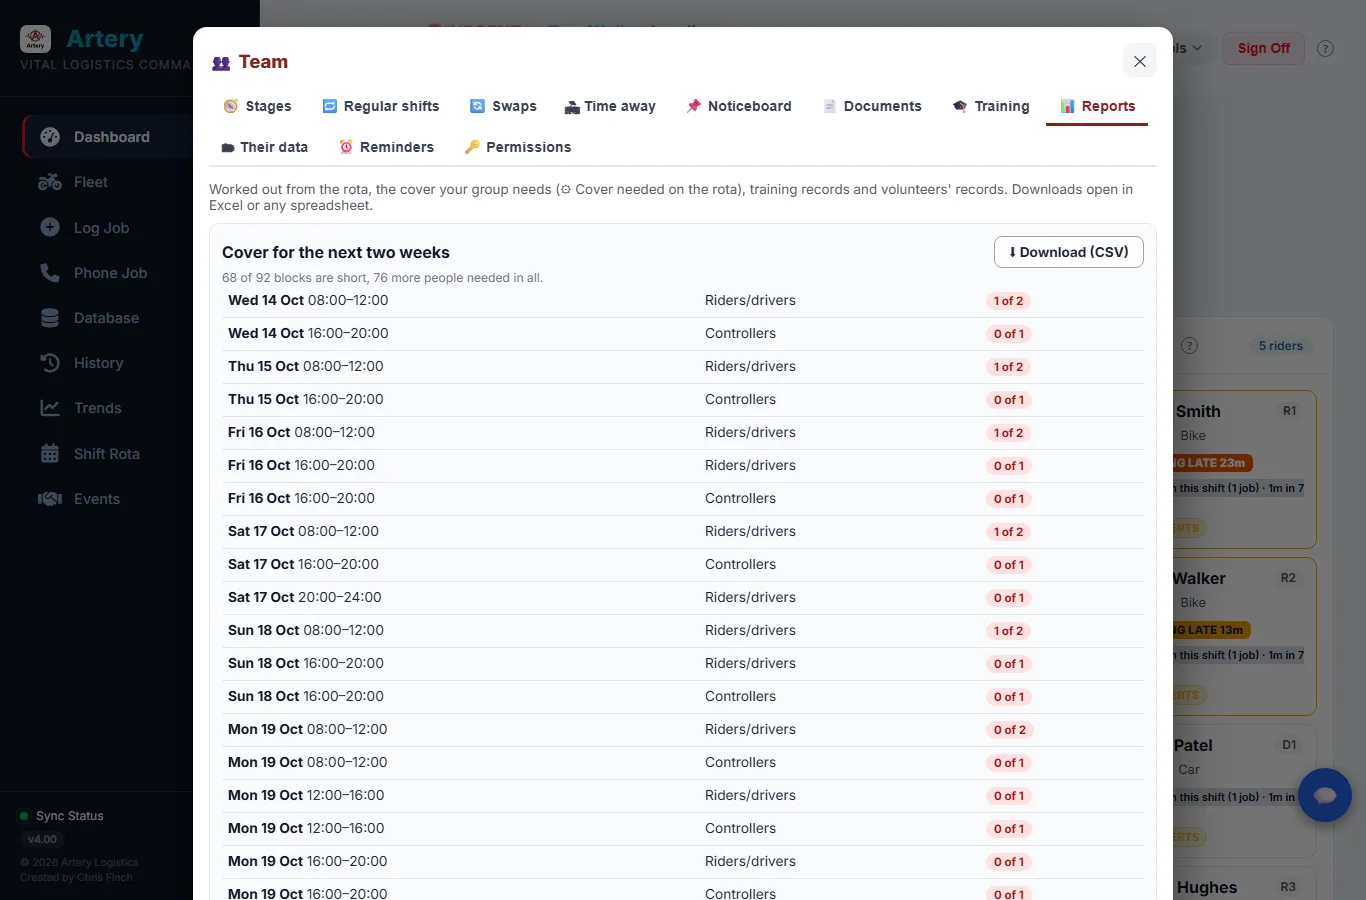This screenshot has width=1366, height=900.
Task: Switch to Regular shifts tab
Action: [x=381, y=106]
